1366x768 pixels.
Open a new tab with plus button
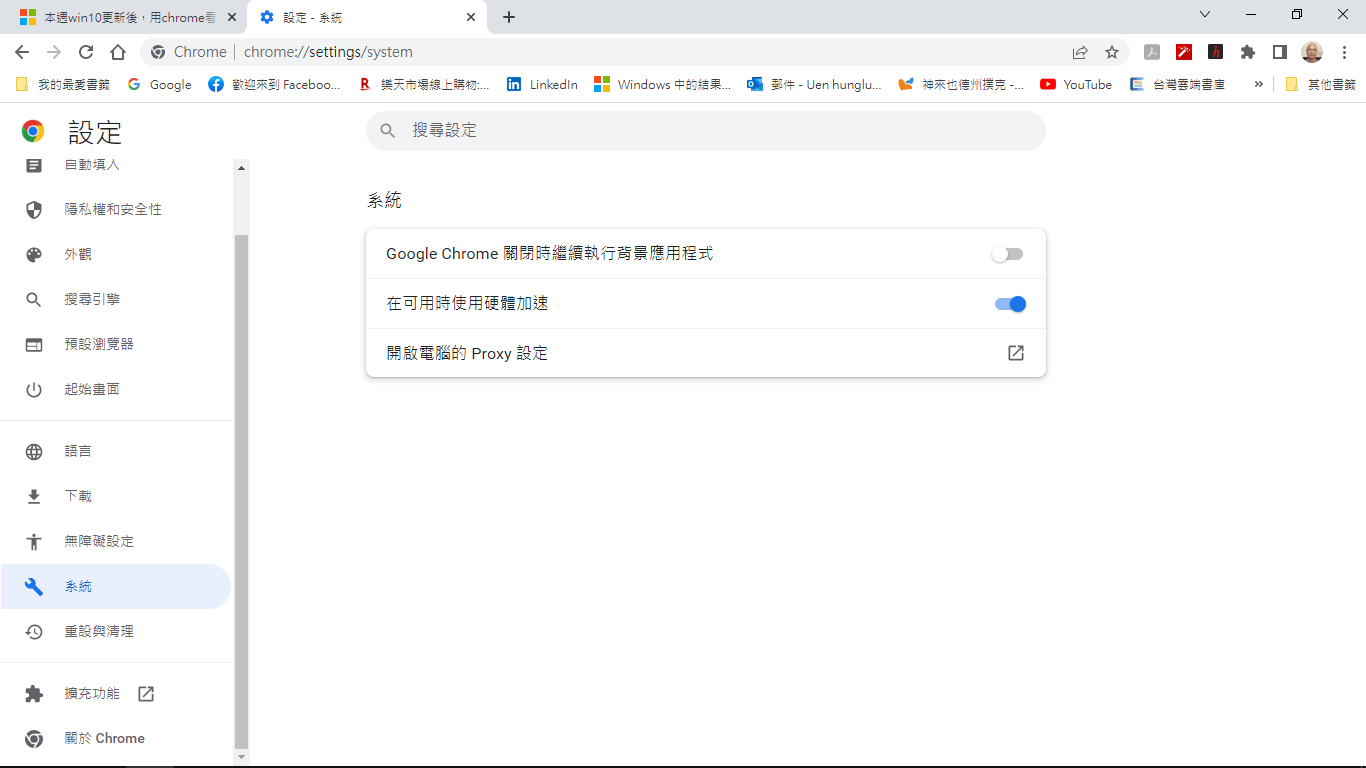click(x=509, y=17)
